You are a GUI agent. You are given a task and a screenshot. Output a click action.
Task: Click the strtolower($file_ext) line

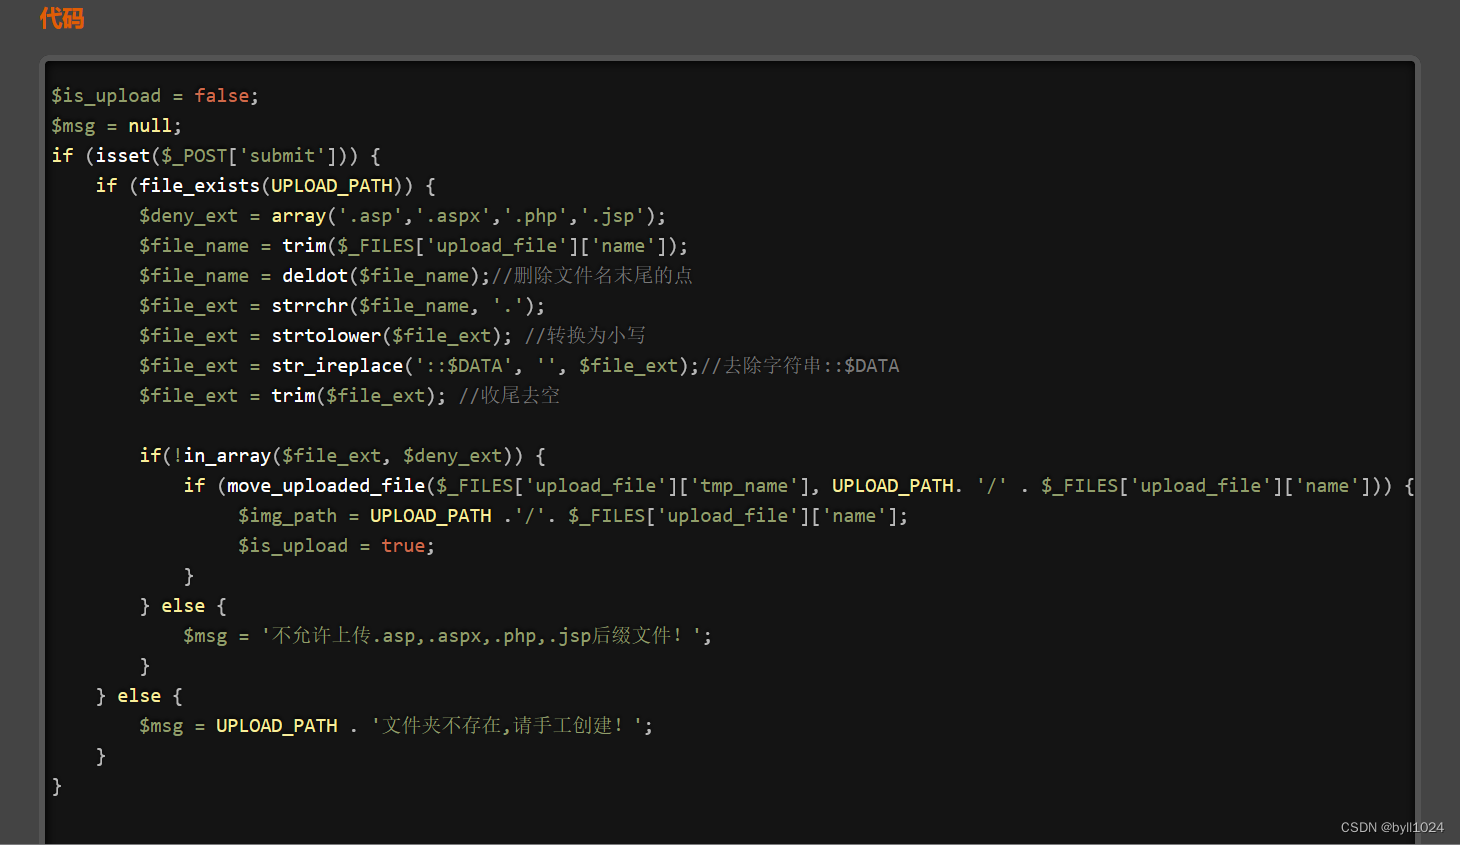(392, 336)
